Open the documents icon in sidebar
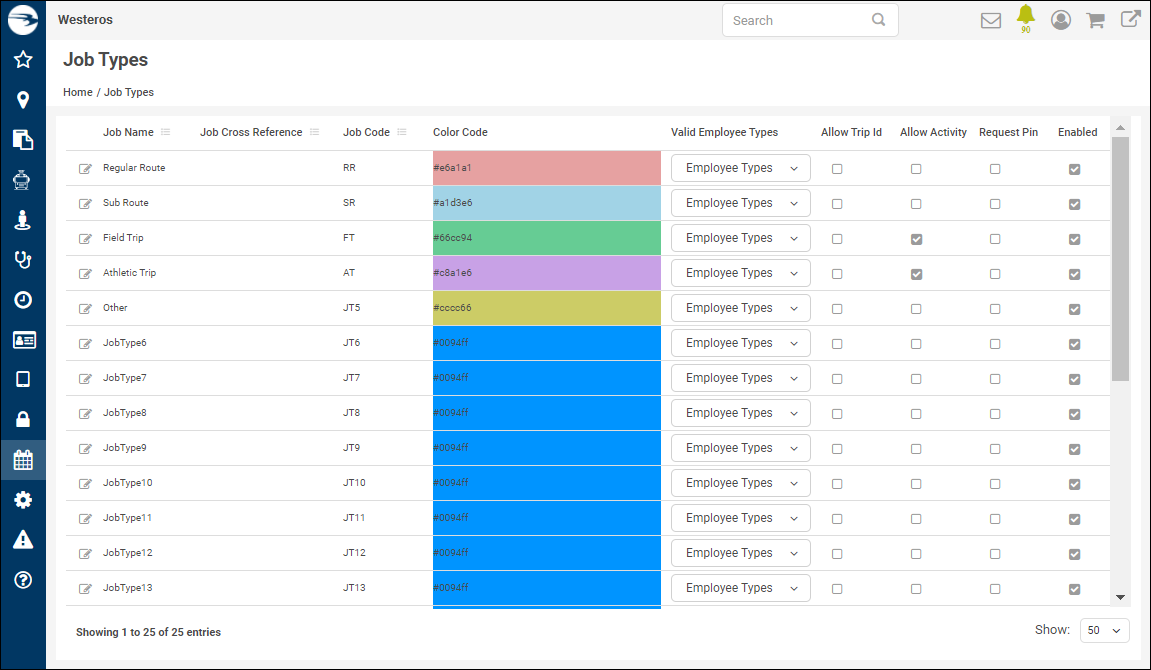This screenshot has width=1151, height=670. pyautogui.click(x=23, y=139)
